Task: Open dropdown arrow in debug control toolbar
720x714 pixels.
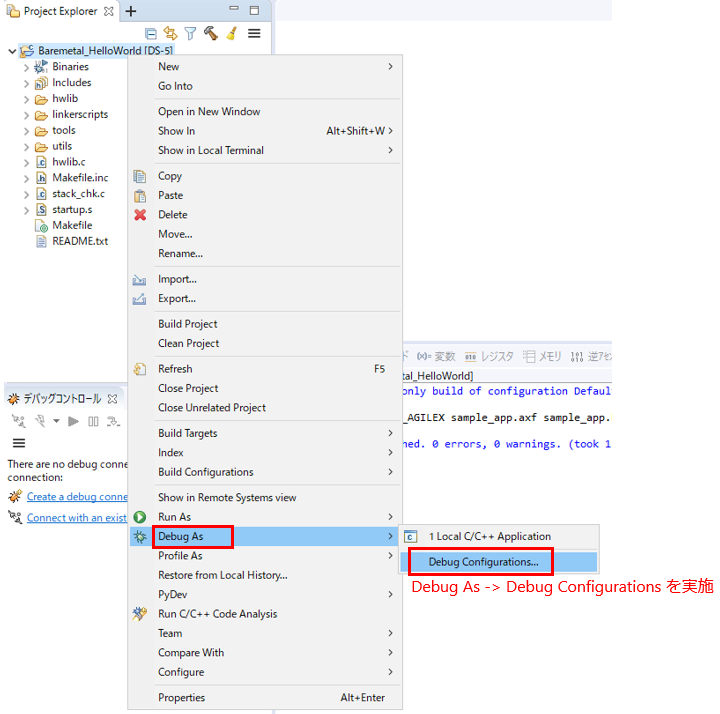Action: pyautogui.click(x=56, y=421)
